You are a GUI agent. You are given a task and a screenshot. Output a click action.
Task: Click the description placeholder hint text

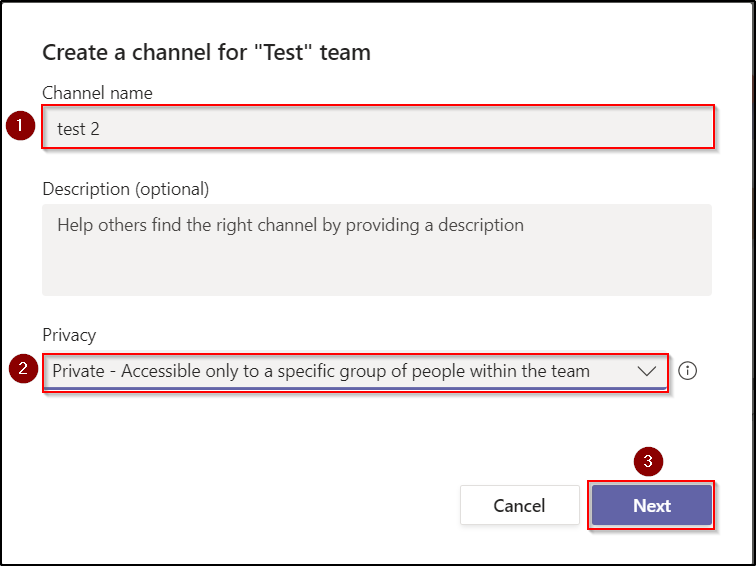point(290,225)
